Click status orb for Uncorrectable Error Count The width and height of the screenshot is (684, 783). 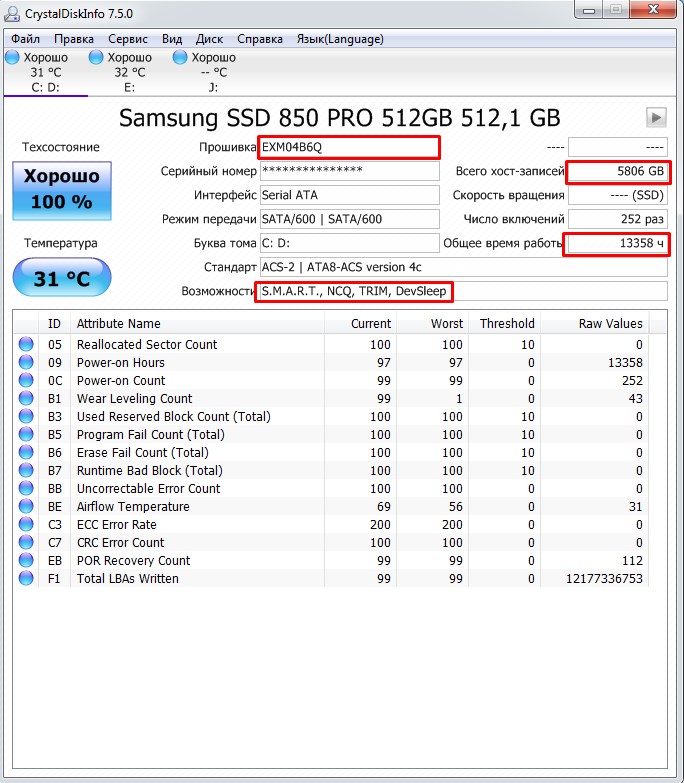pos(26,488)
